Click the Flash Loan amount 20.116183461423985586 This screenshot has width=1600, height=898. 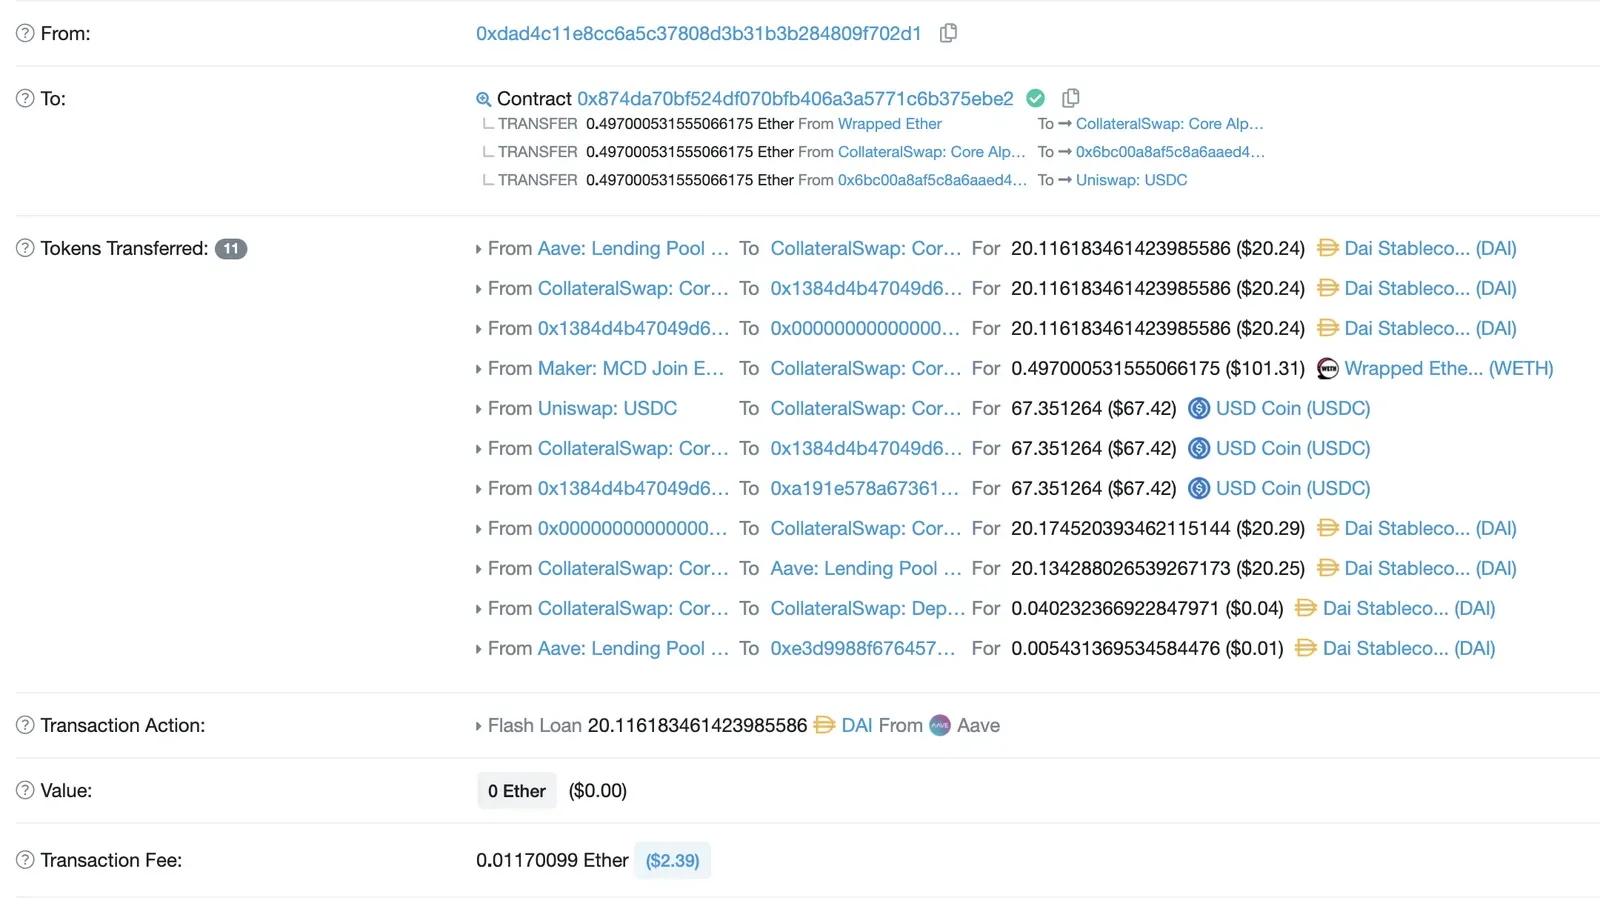click(697, 725)
